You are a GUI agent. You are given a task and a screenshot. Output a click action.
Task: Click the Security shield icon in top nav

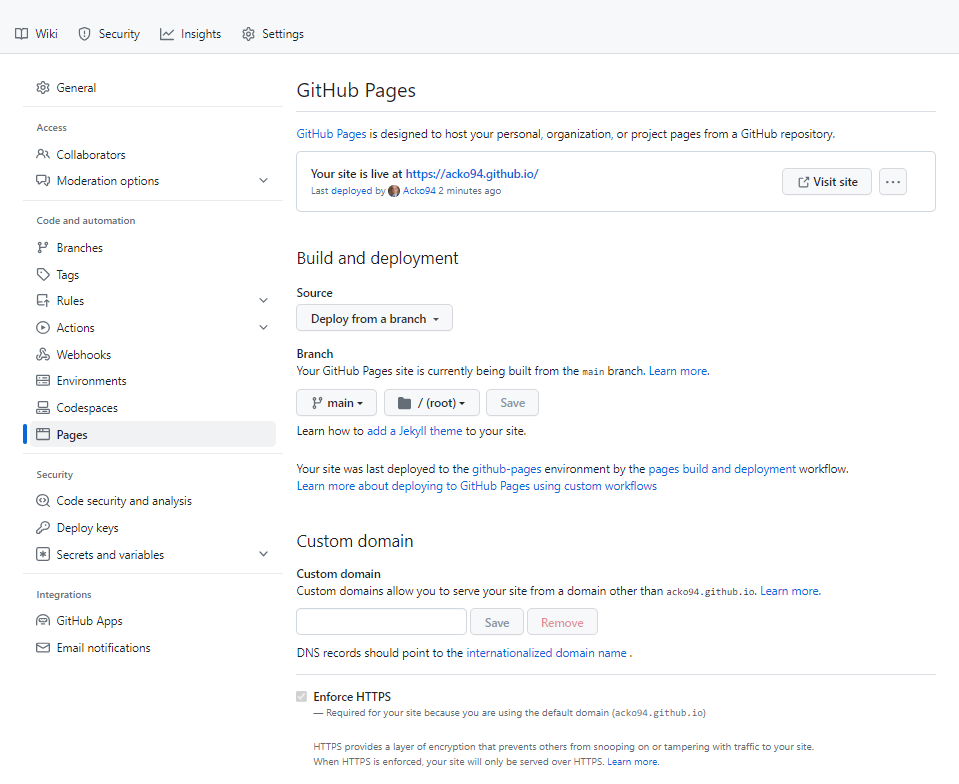click(84, 34)
